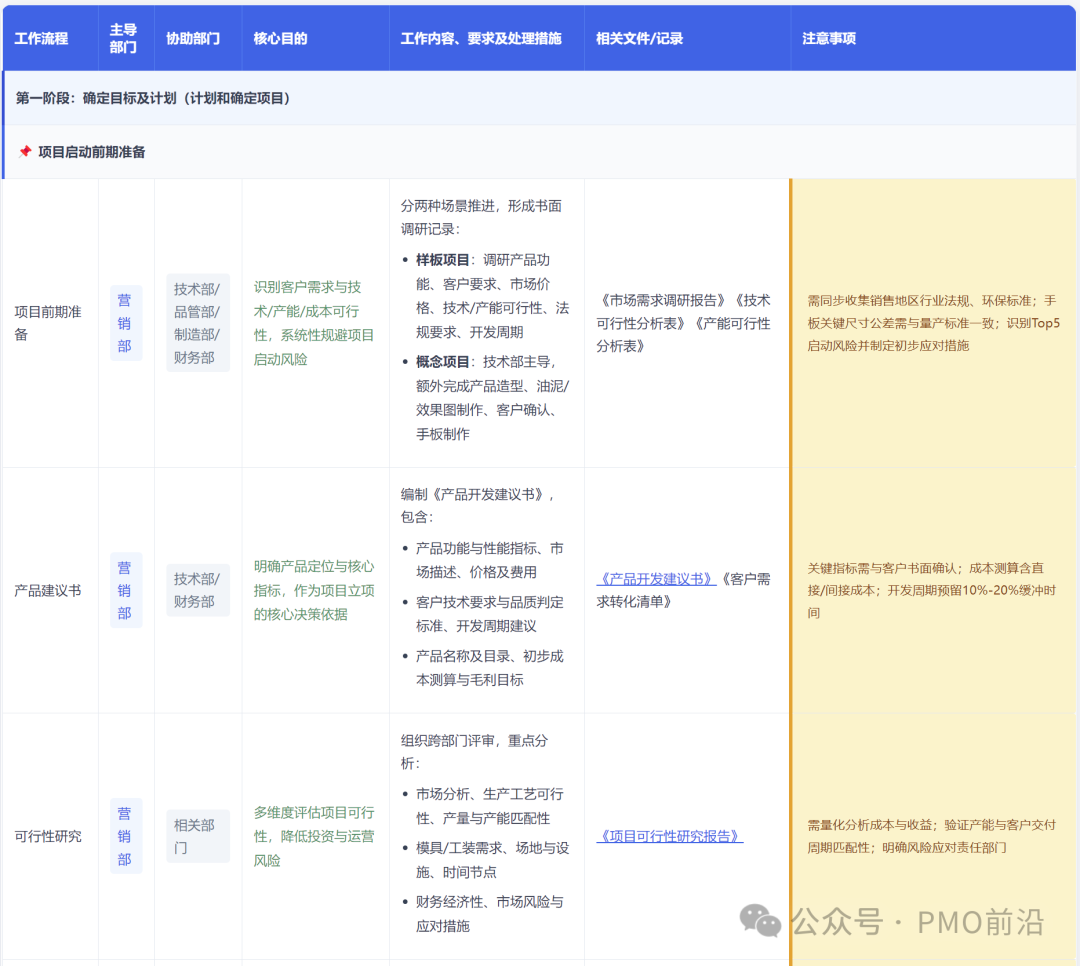1080x966 pixels.
Task: Open the 《产品开发建议书》 link
Action: (x=660, y=577)
